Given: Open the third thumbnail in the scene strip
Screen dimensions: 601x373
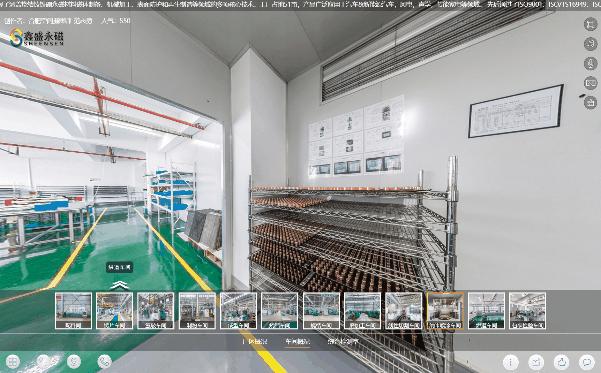Looking at the screenshot, I should click(156, 311).
